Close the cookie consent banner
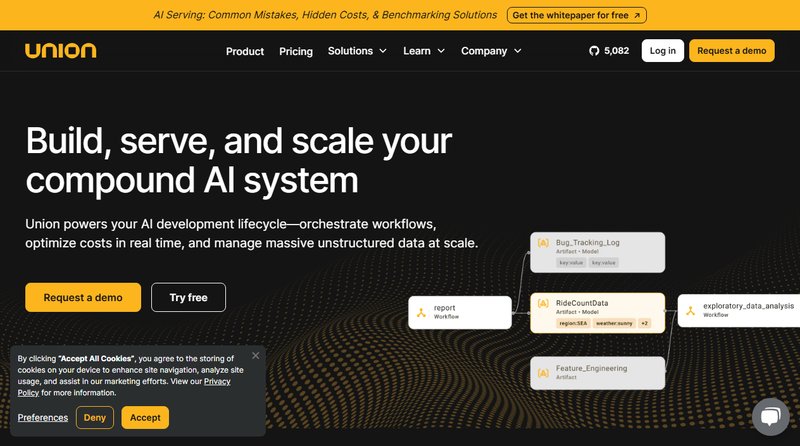The image size is (800, 446). [256, 355]
